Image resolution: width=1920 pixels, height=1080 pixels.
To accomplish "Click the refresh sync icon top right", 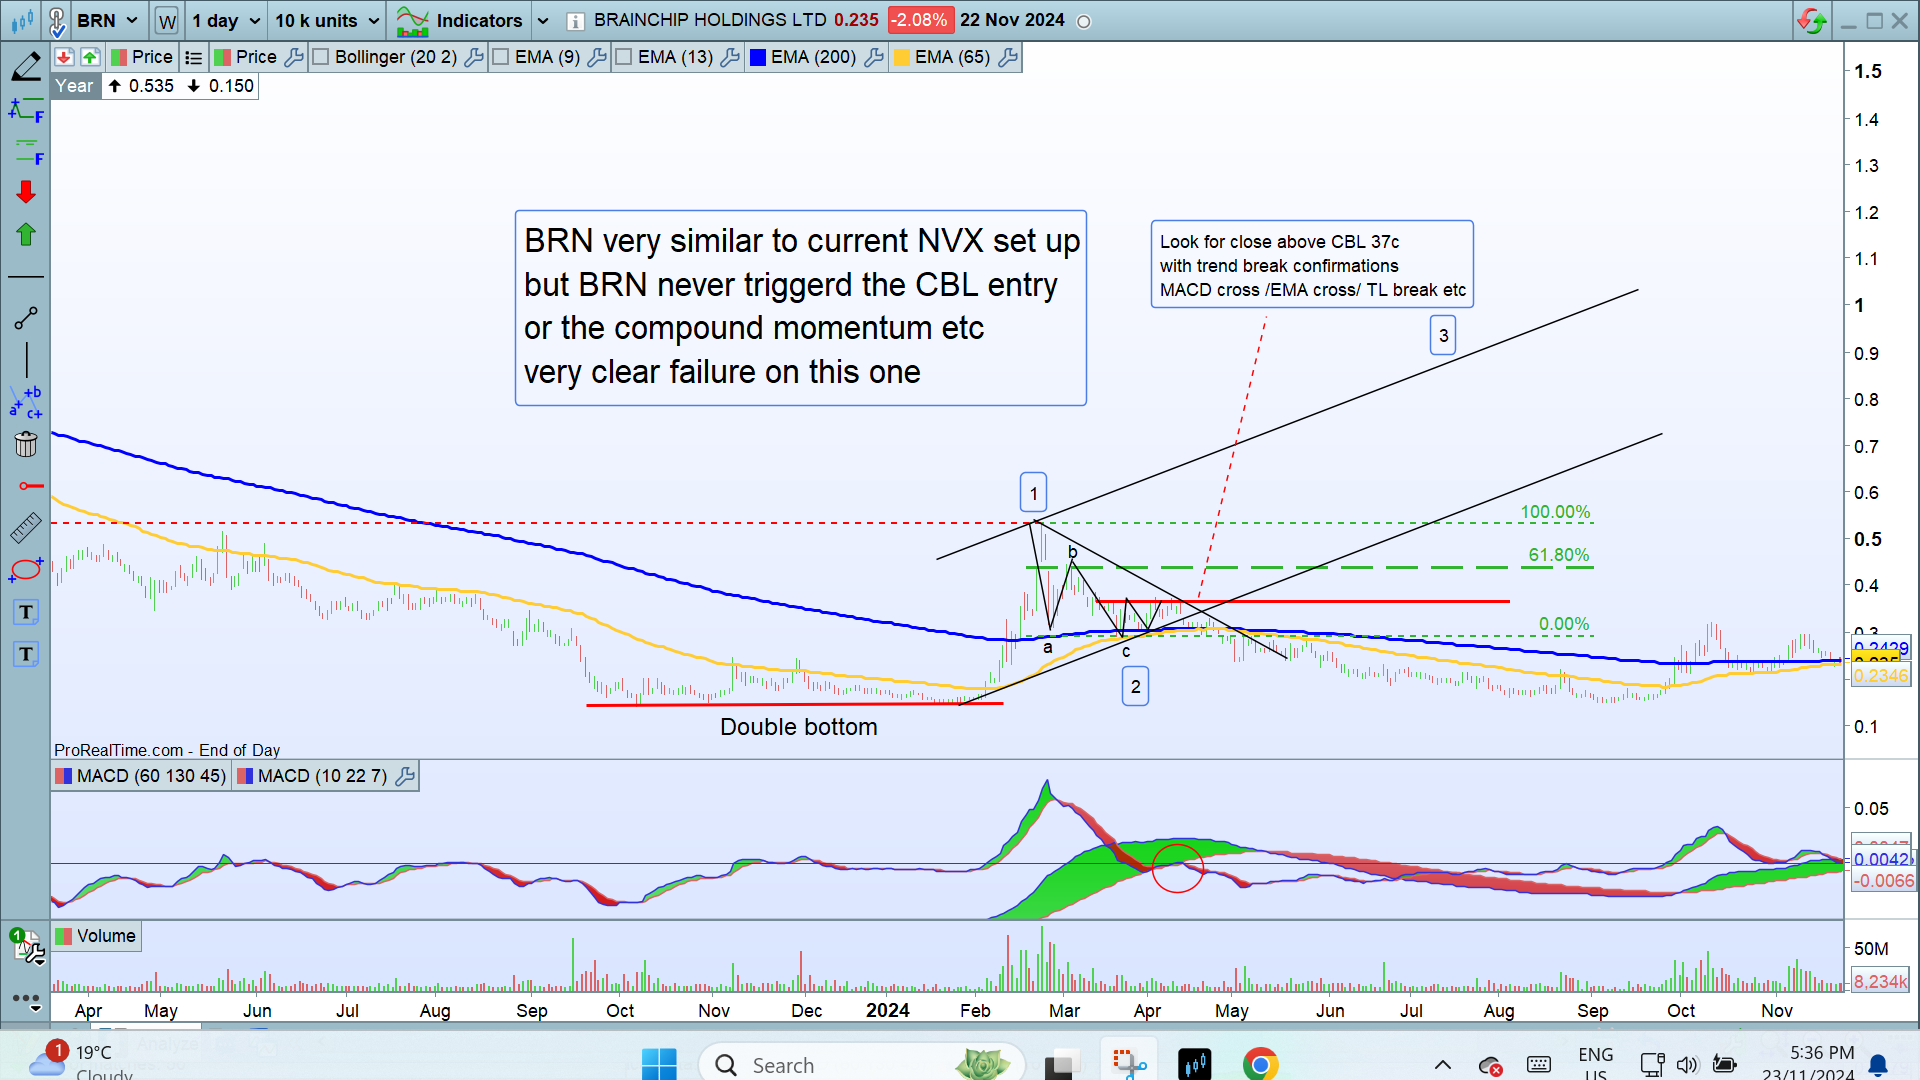I will coord(1811,21).
